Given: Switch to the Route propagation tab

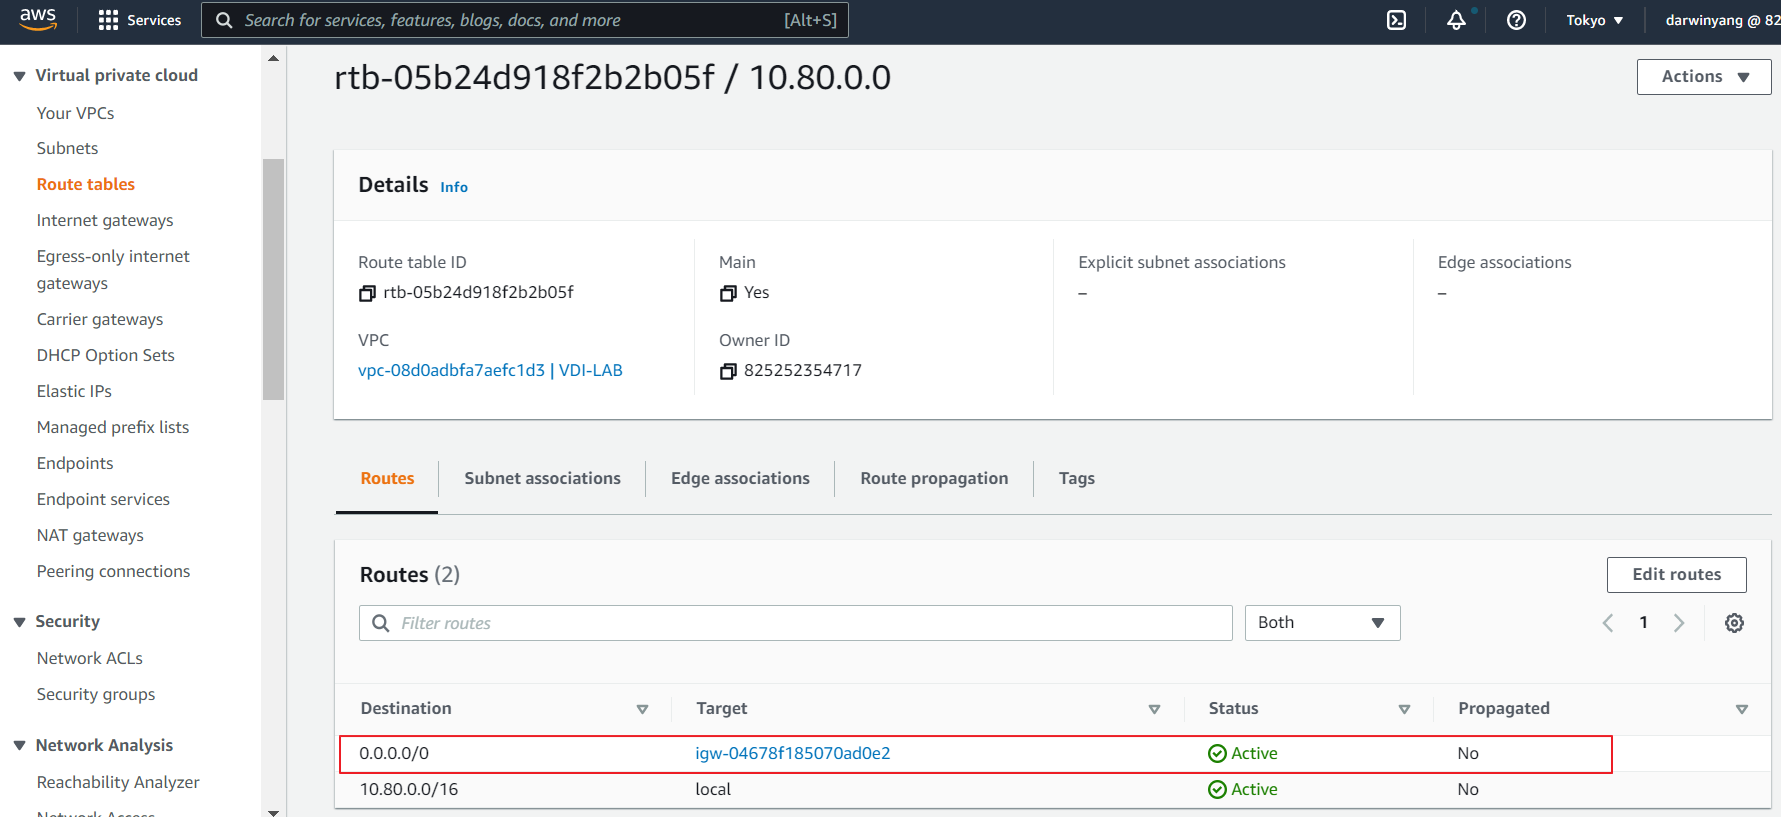Looking at the screenshot, I should tap(933, 478).
